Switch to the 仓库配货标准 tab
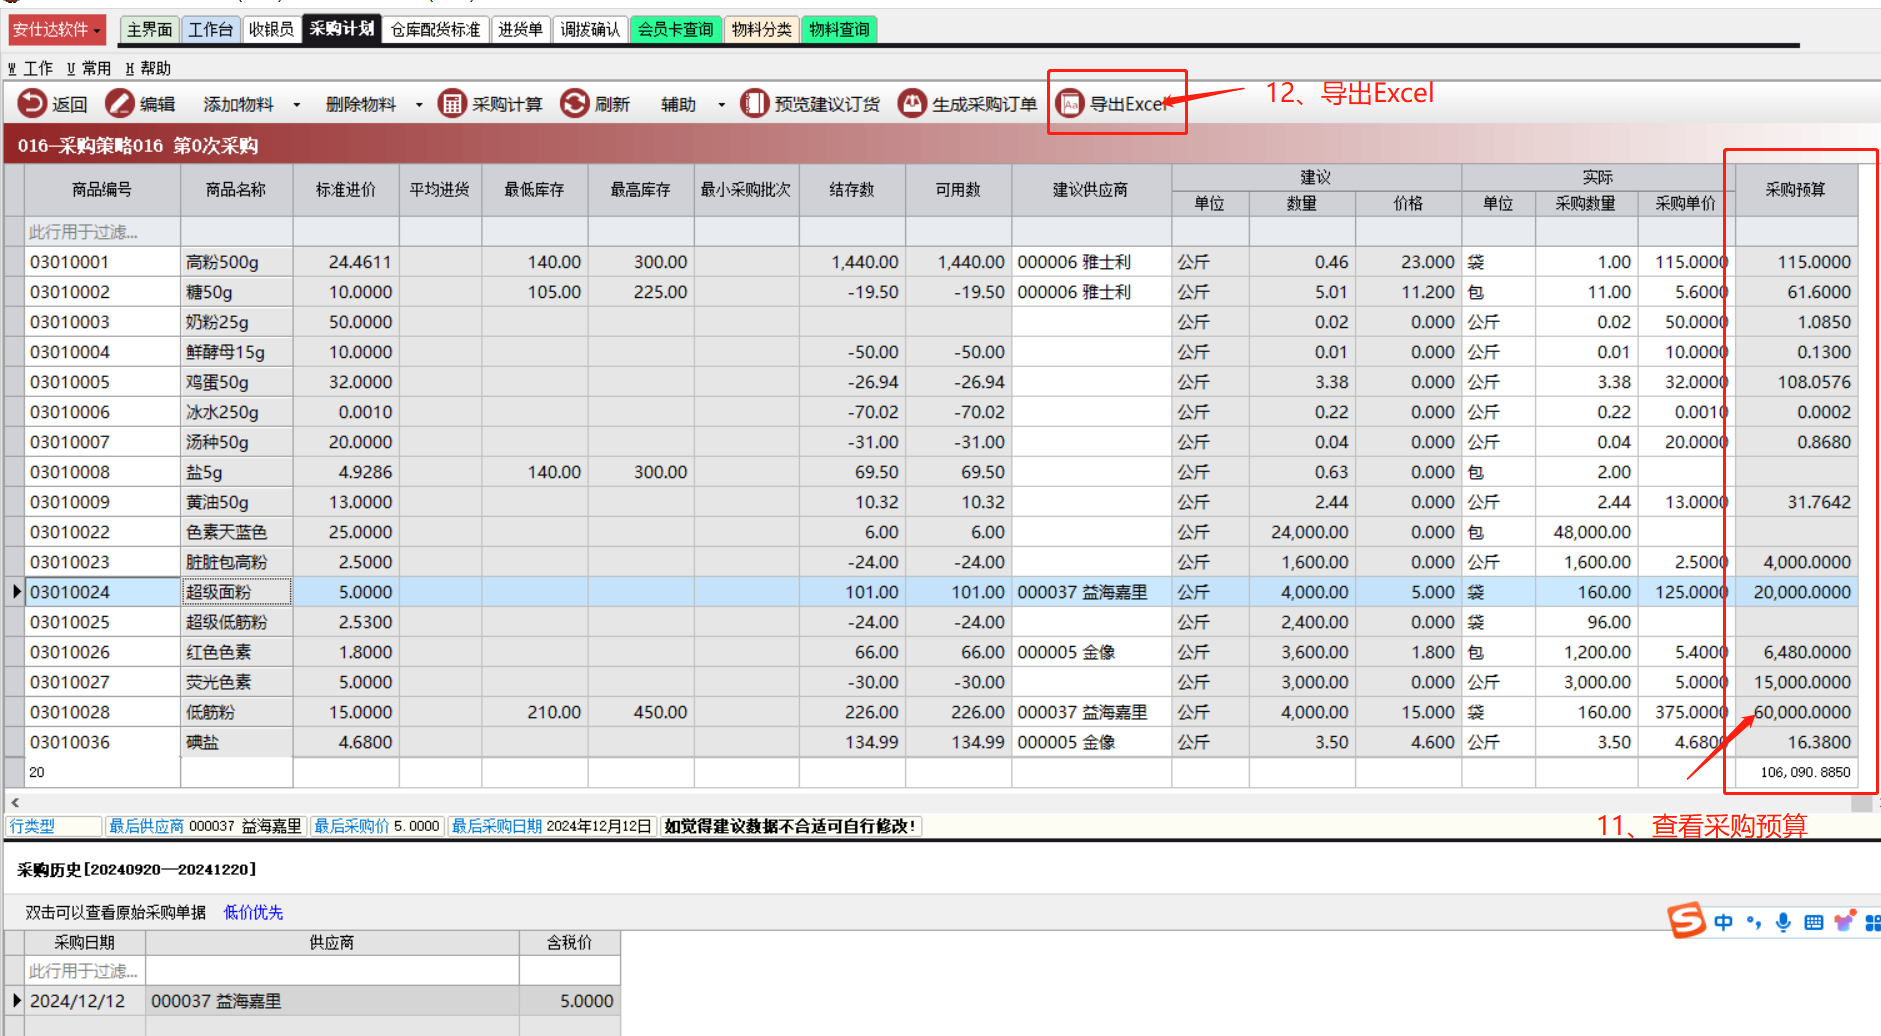The width and height of the screenshot is (1881, 1036). point(435,30)
